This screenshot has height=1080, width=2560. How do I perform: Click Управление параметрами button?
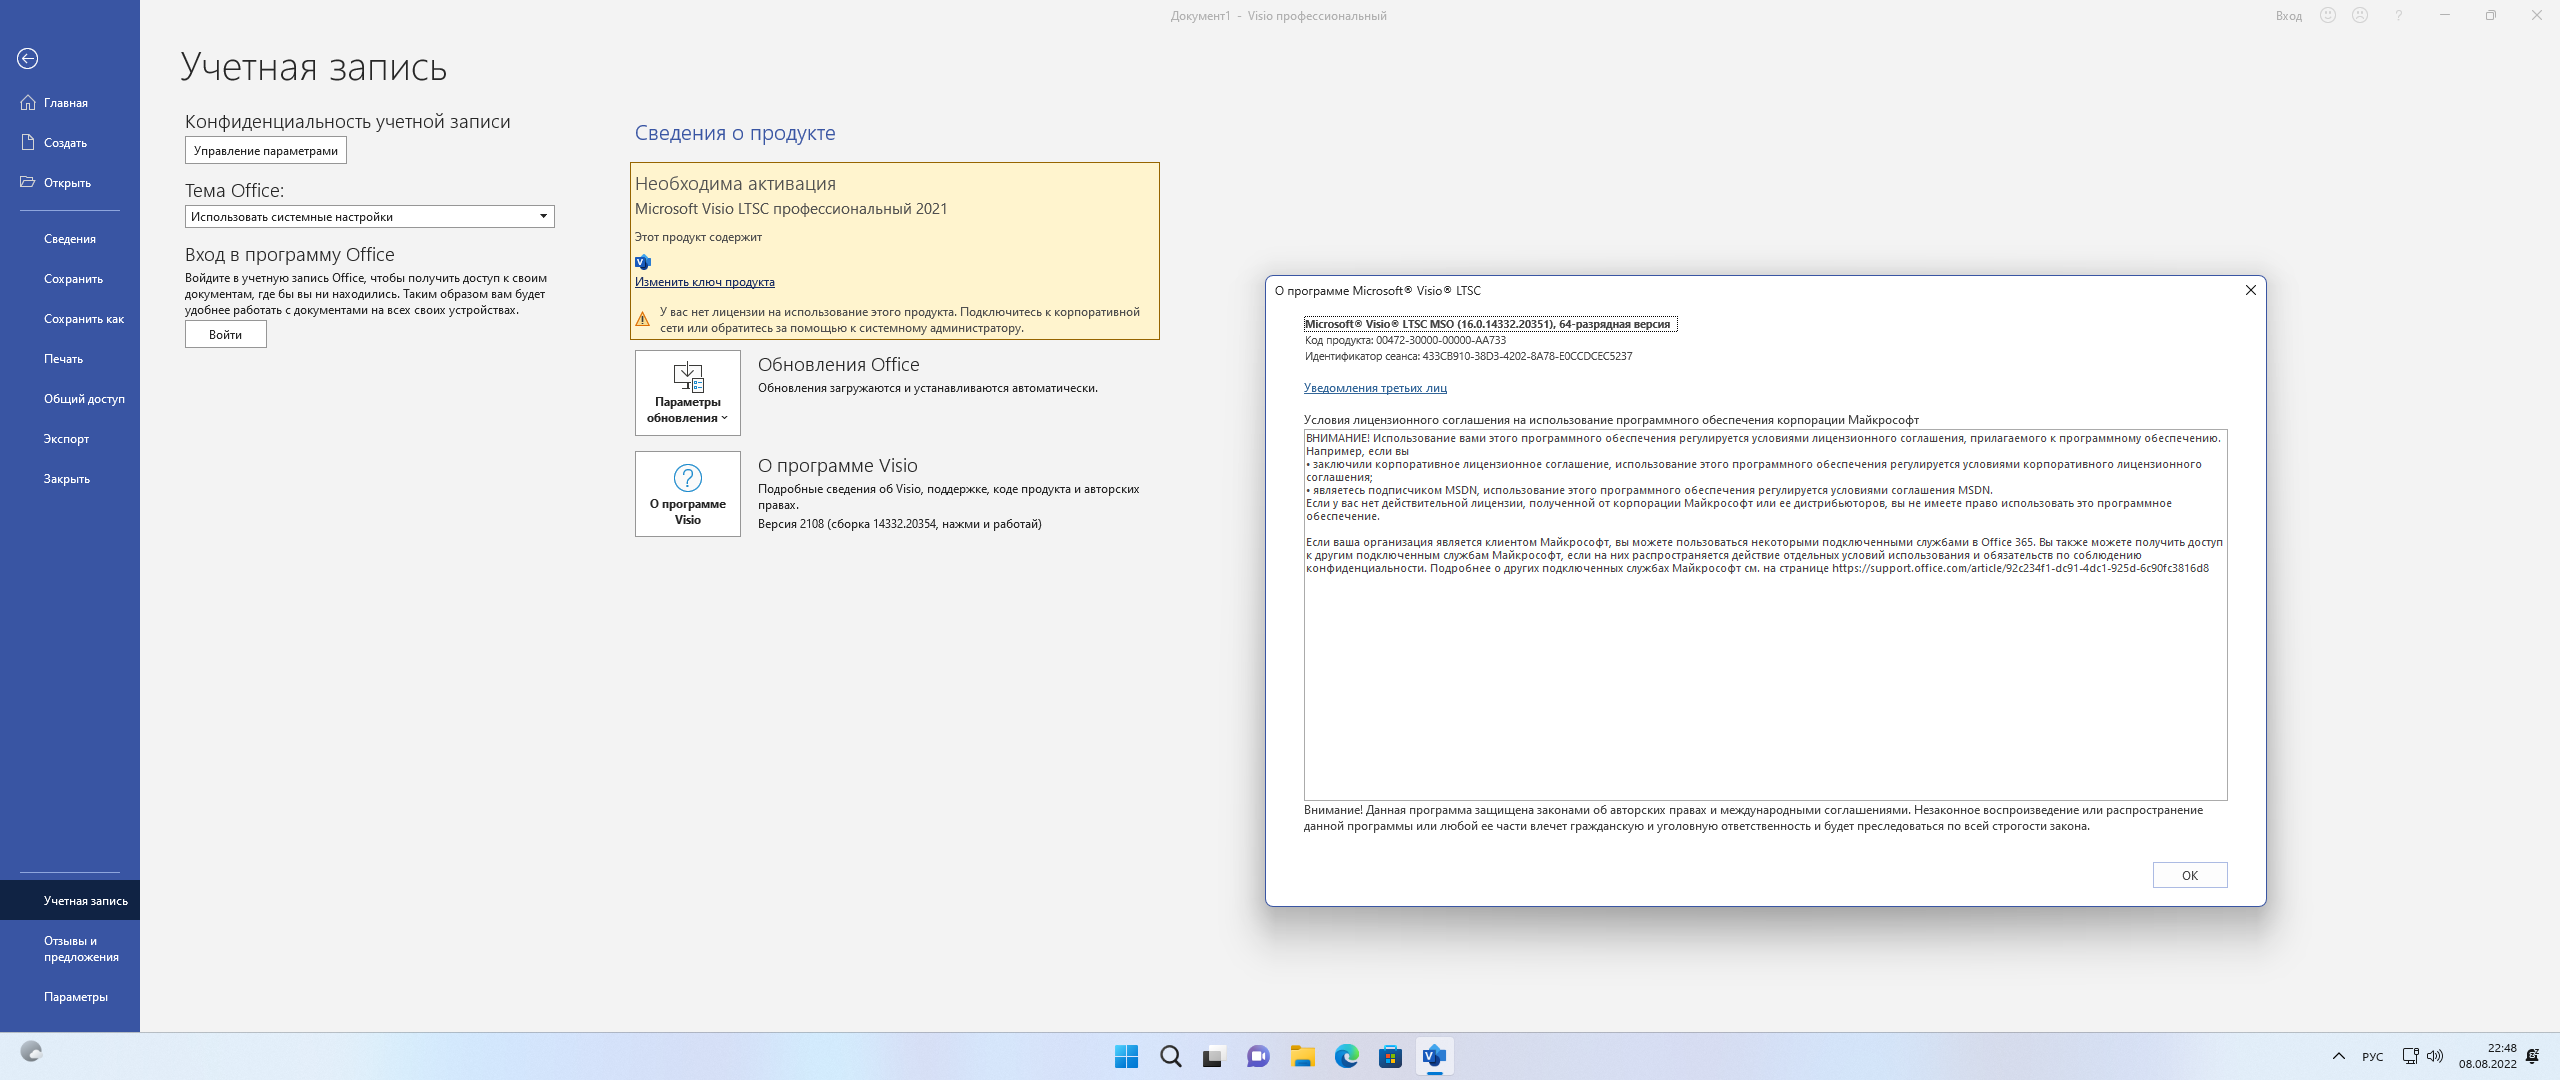pos(266,151)
